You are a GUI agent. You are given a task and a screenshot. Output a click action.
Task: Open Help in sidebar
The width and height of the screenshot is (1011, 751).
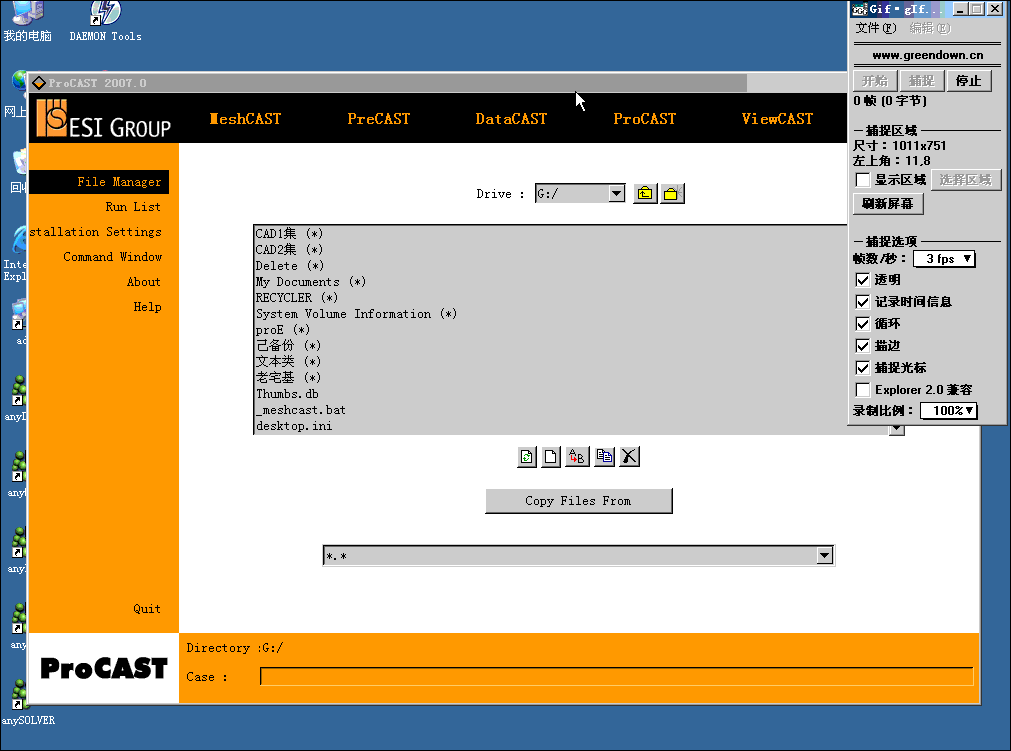tap(147, 307)
